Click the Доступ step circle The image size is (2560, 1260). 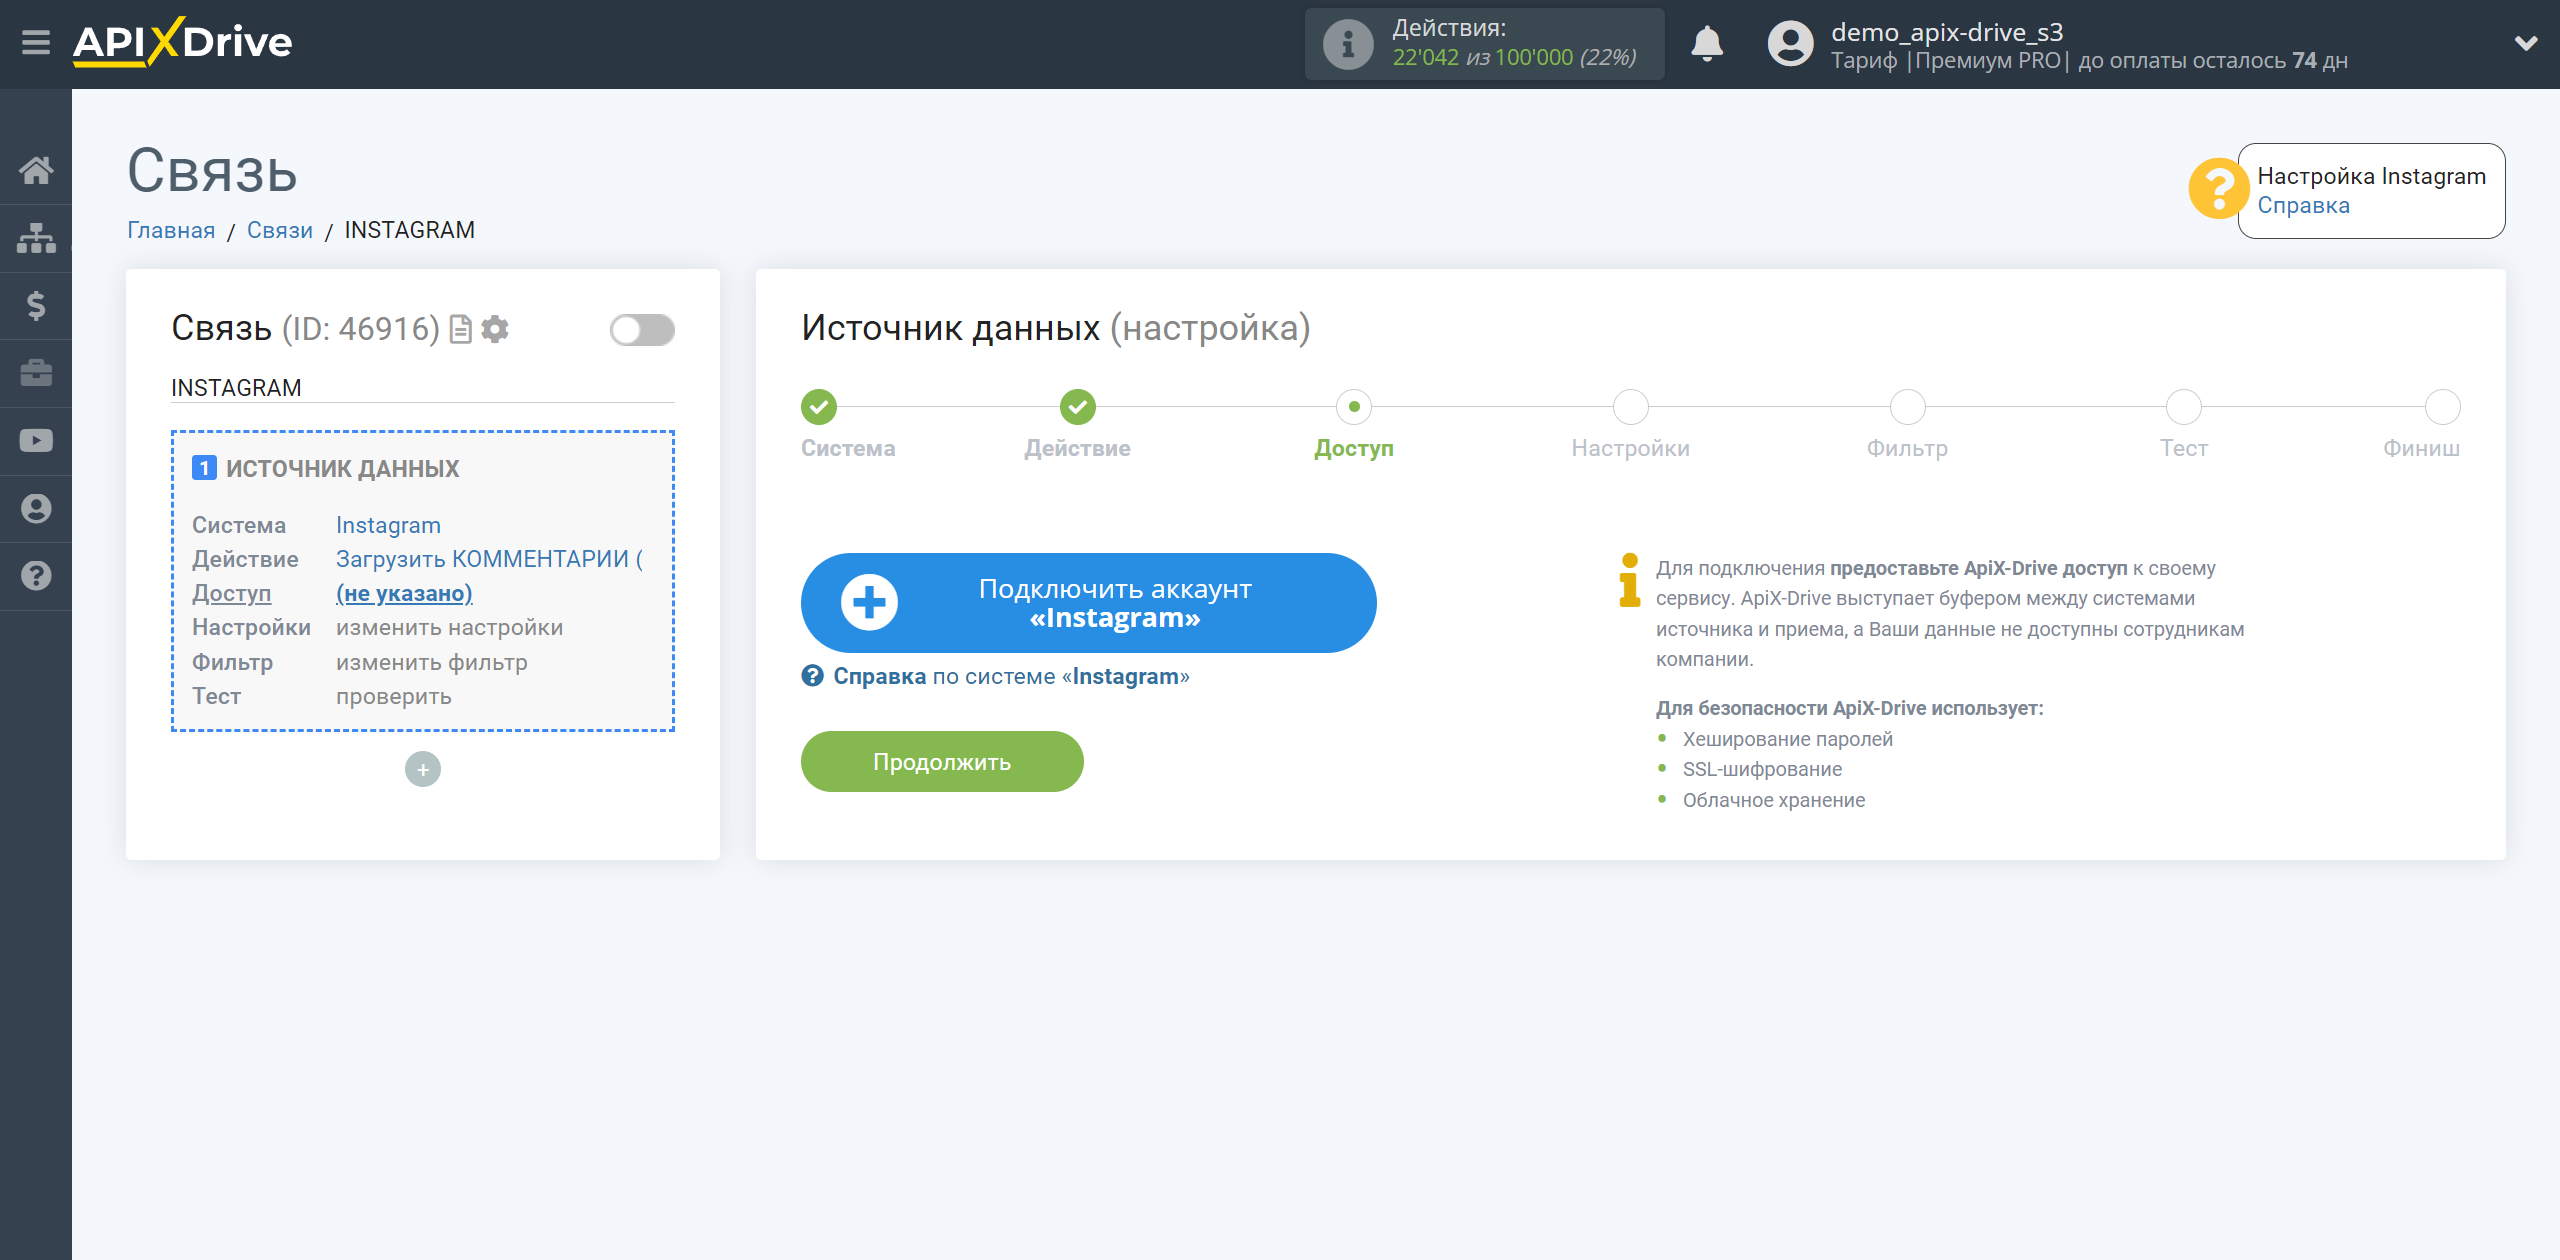tap(1354, 407)
